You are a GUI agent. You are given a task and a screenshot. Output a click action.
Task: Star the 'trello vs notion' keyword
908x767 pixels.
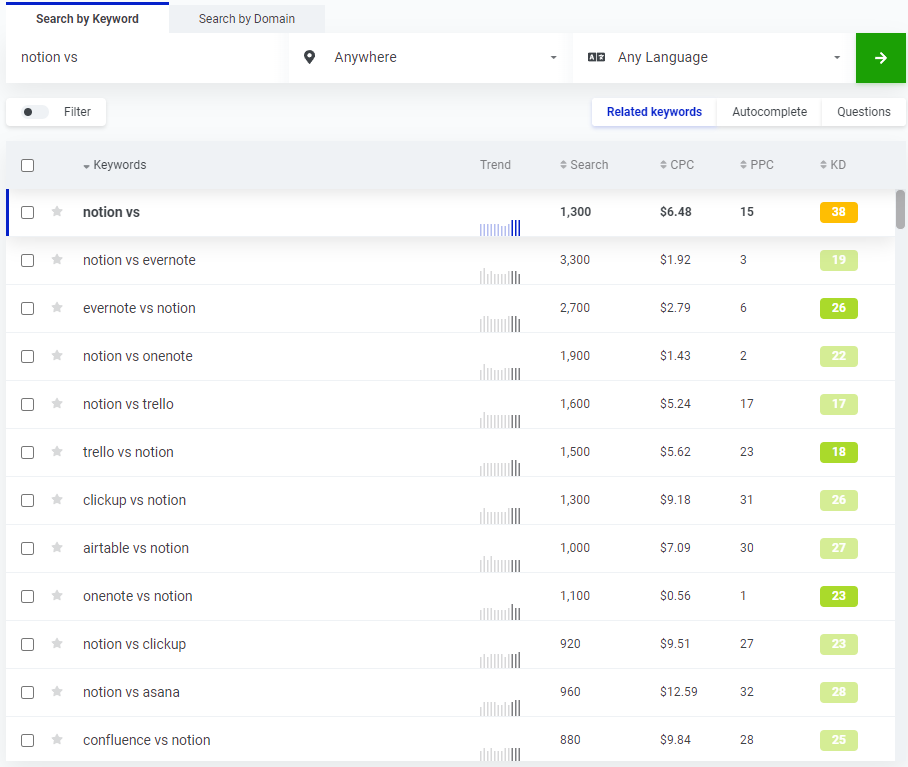(57, 452)
